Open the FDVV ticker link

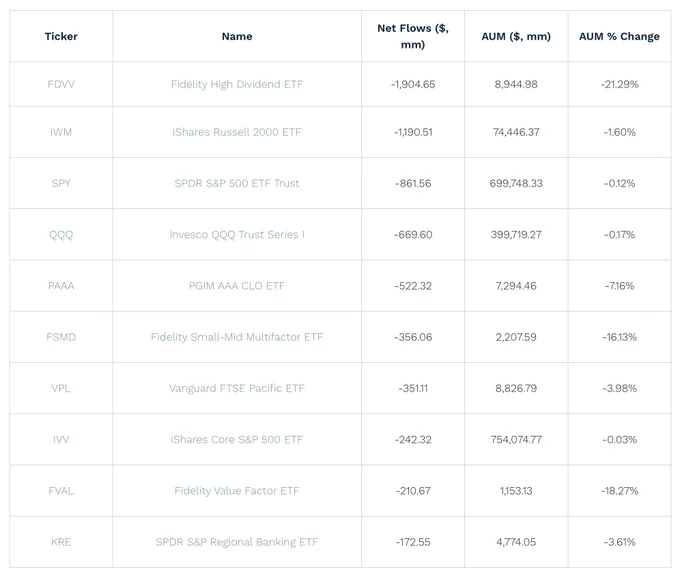pos(61,84)
